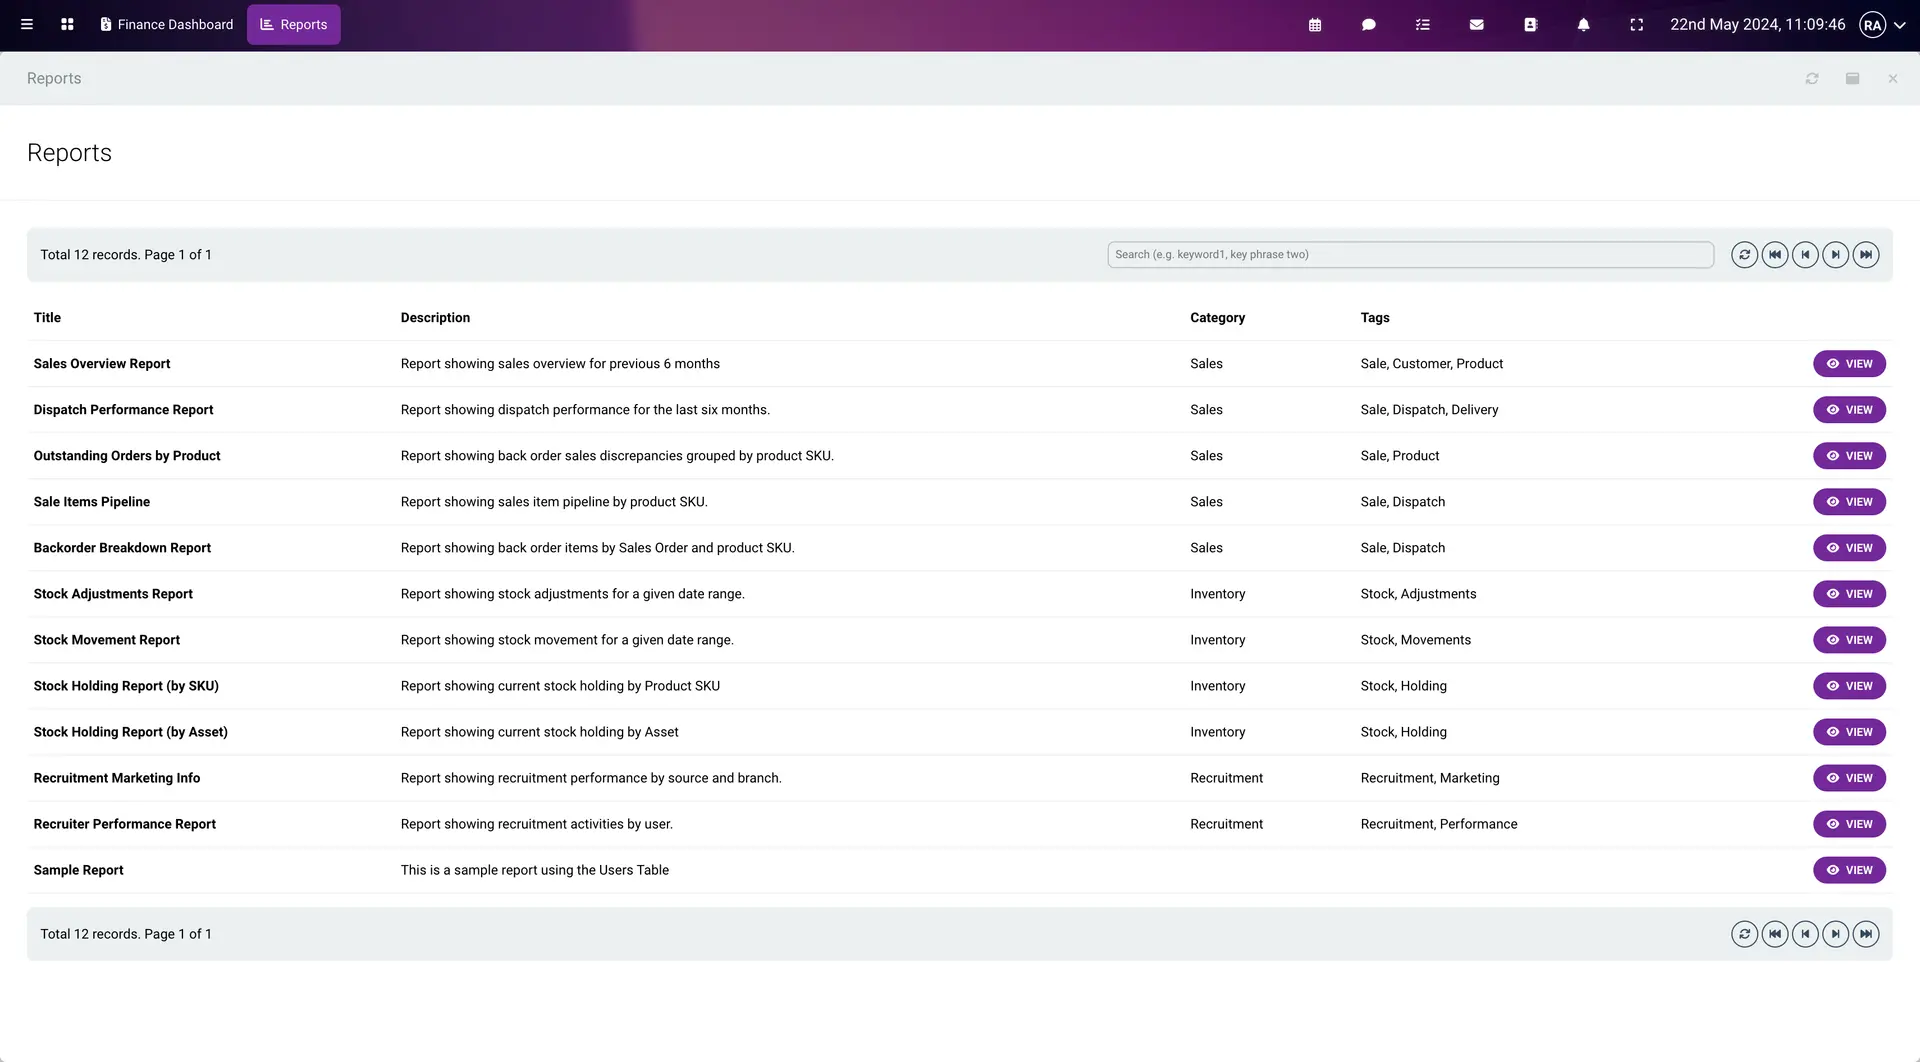The height and width of the screenshot is (1062, 1920).
Task: View the Stock Movement Report
Action: (1849, 640)
